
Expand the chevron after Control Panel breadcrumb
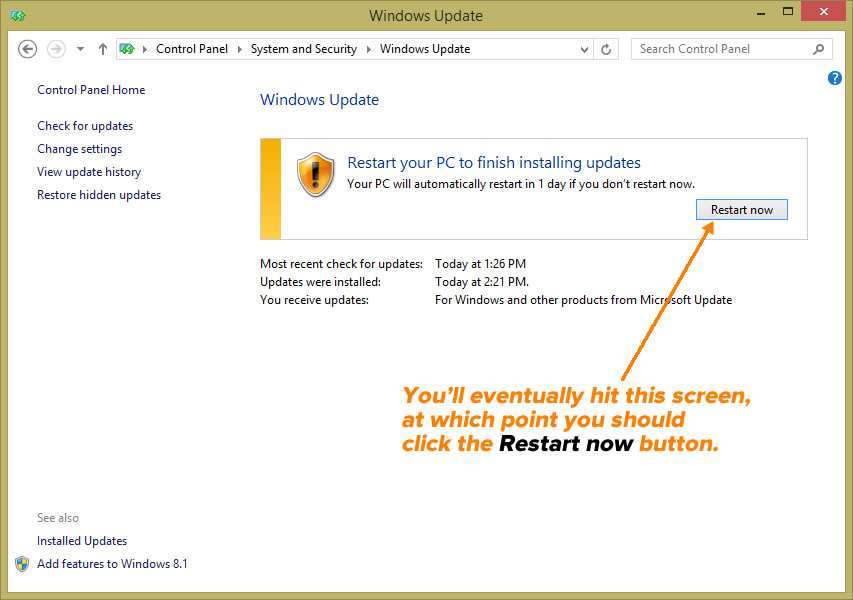(239, 49)
